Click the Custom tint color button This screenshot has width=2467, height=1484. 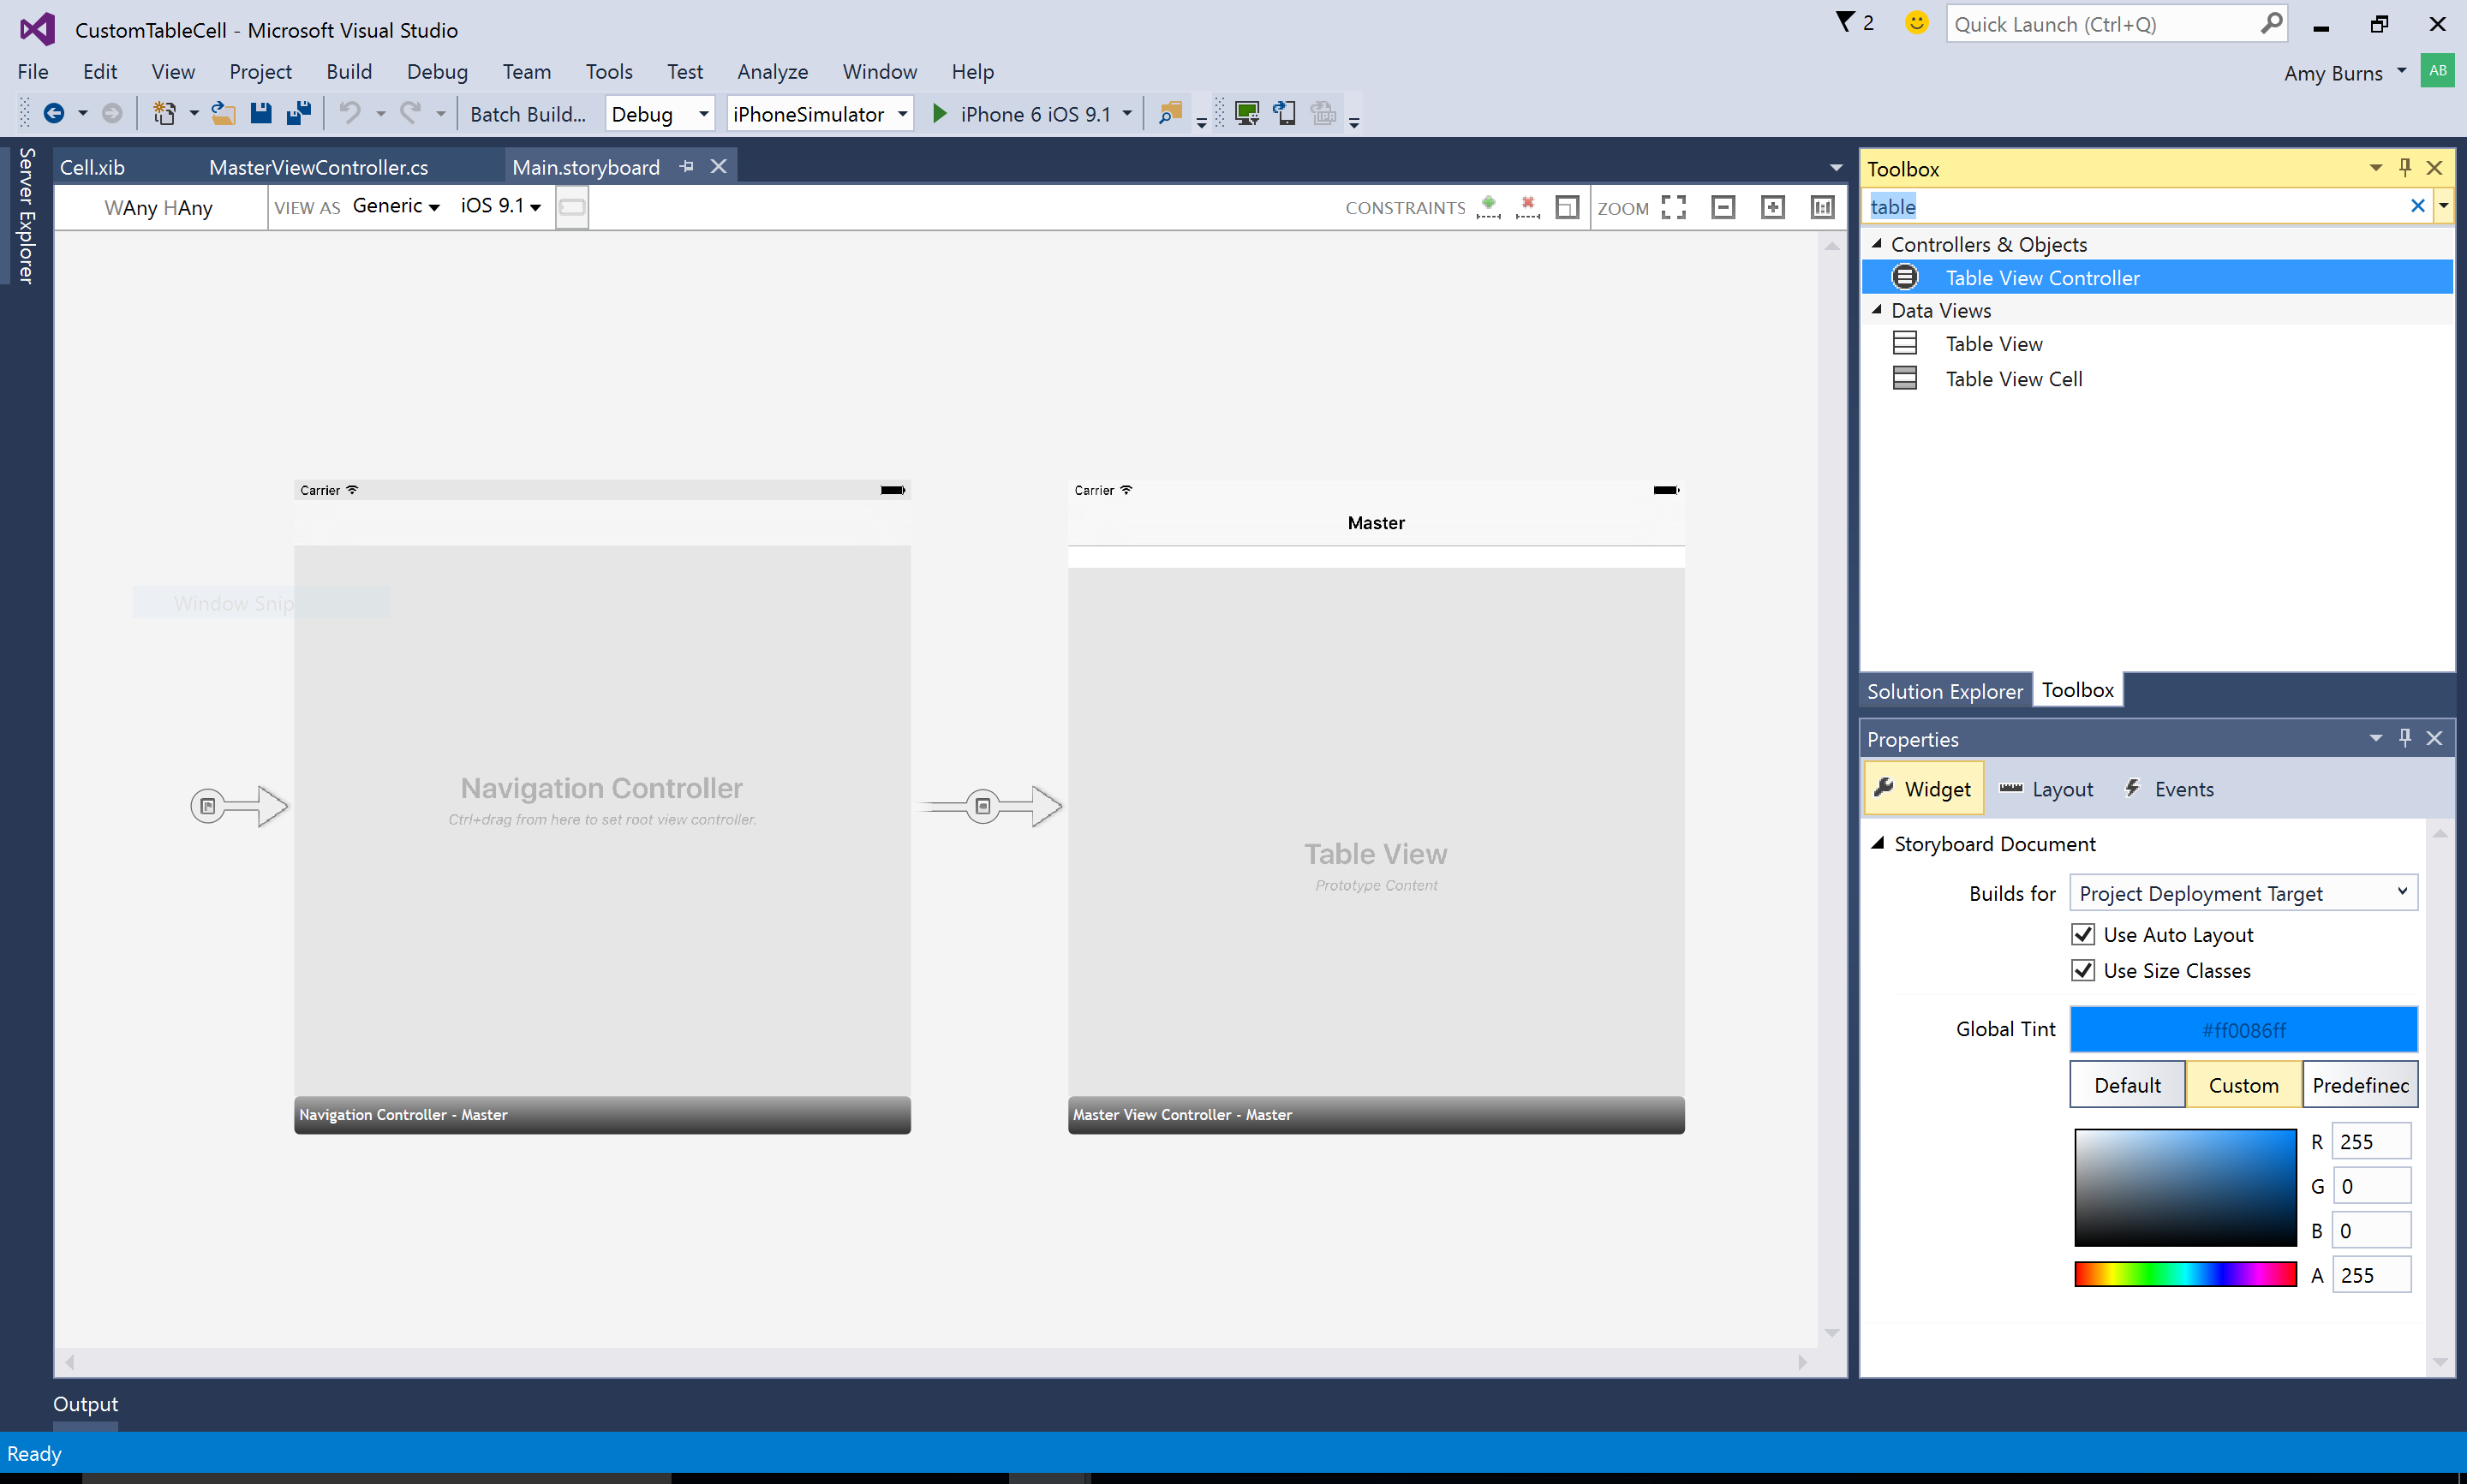(2243, 1084)
